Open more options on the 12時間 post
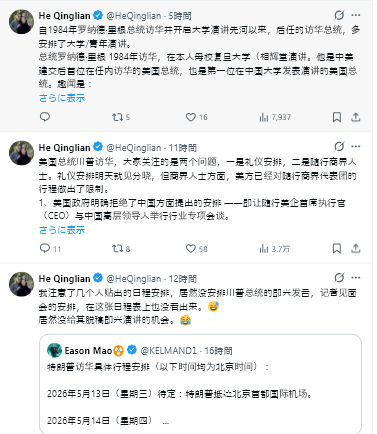Screen dimensions: 377x434 pyautogui.click(x=356, y=277)
